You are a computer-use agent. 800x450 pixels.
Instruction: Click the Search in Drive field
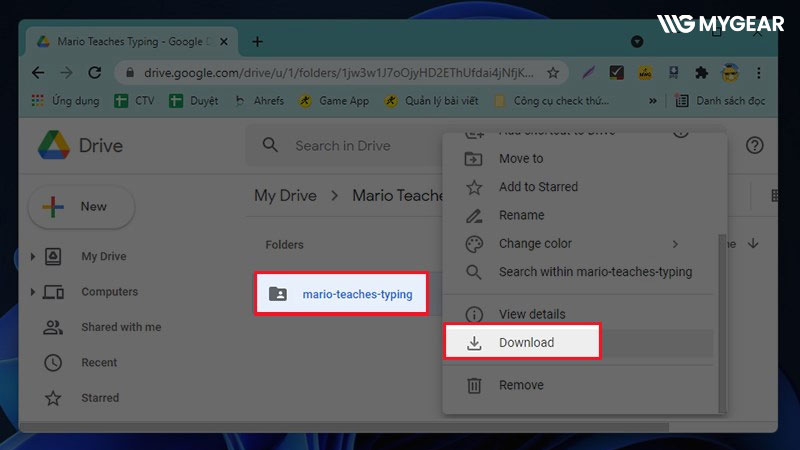click(x=343, y=146)
